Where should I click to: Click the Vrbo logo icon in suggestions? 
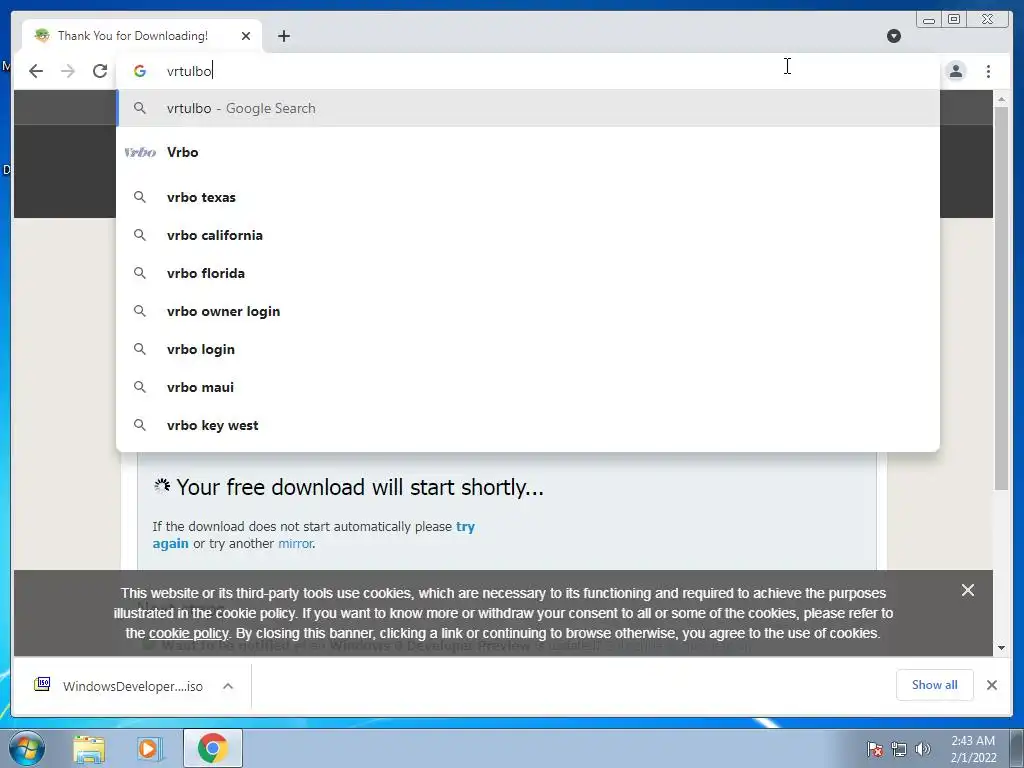click(140, 152)
